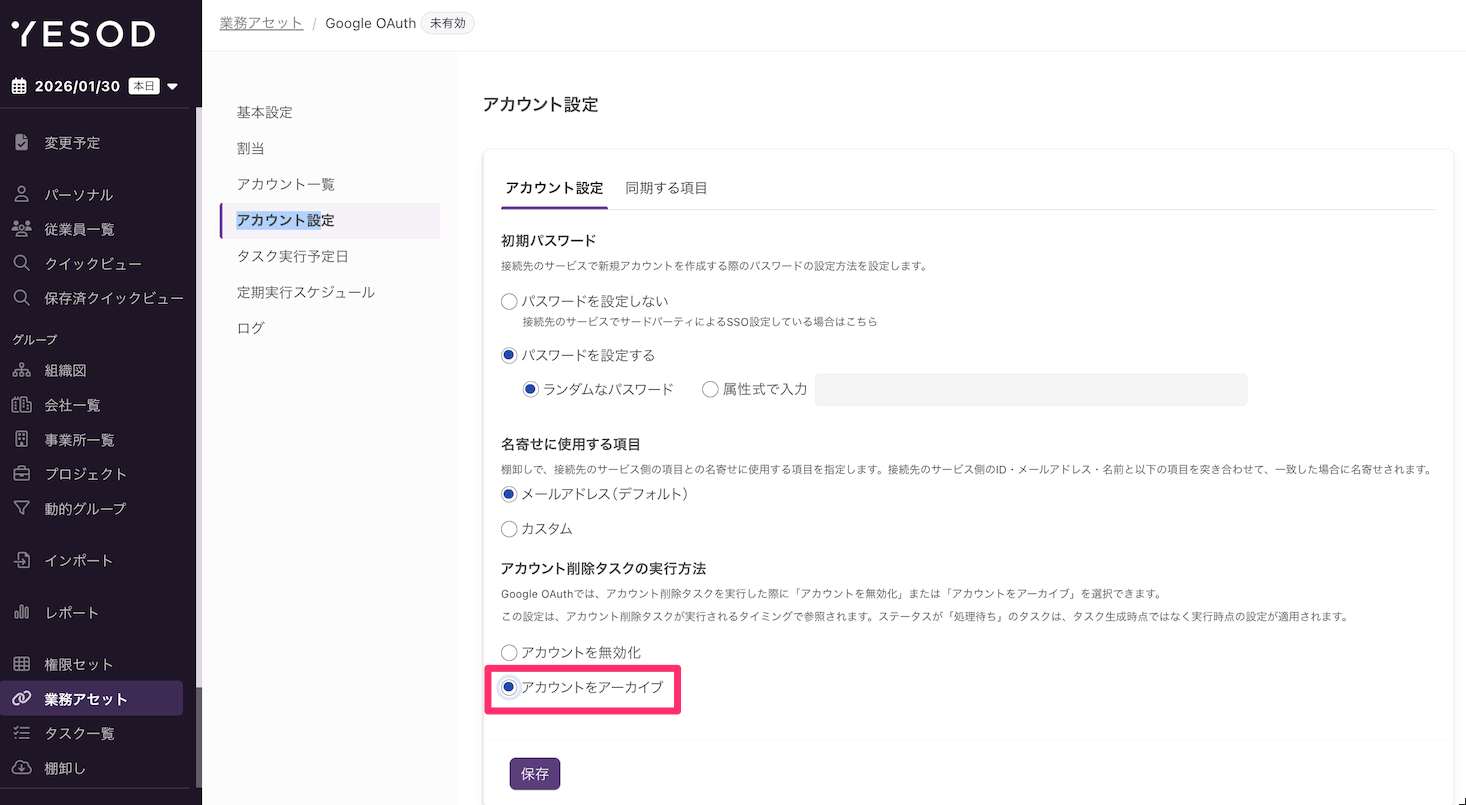The height and width of the screenshot is (805, 1466).
Task: Click the permission set grid icon
Action: [x=21, y=665]
